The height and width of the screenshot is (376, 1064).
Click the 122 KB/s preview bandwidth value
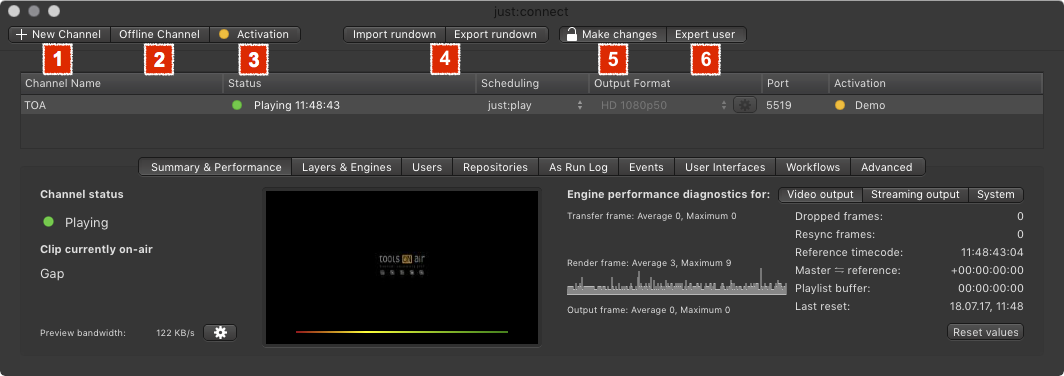(175, 333)
